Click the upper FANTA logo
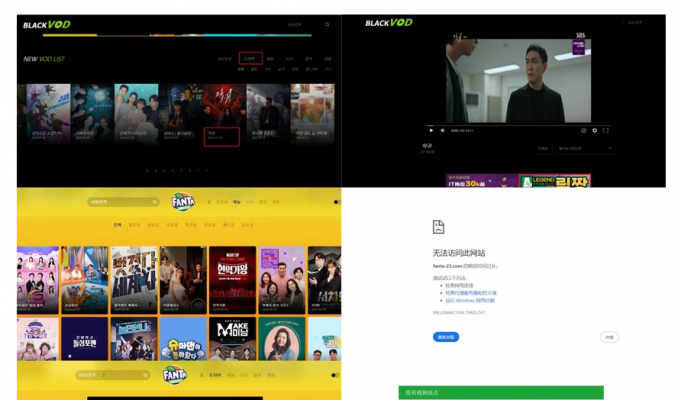This screenshot has width=681, height=400. pos(183,202)
